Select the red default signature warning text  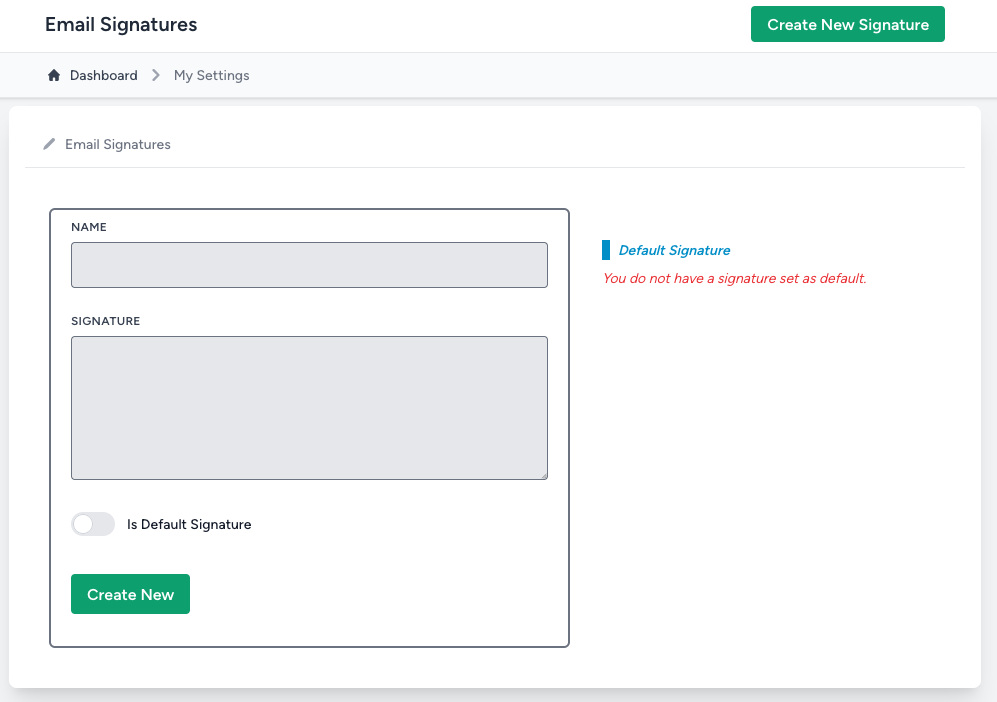click(x=734, y=278)
